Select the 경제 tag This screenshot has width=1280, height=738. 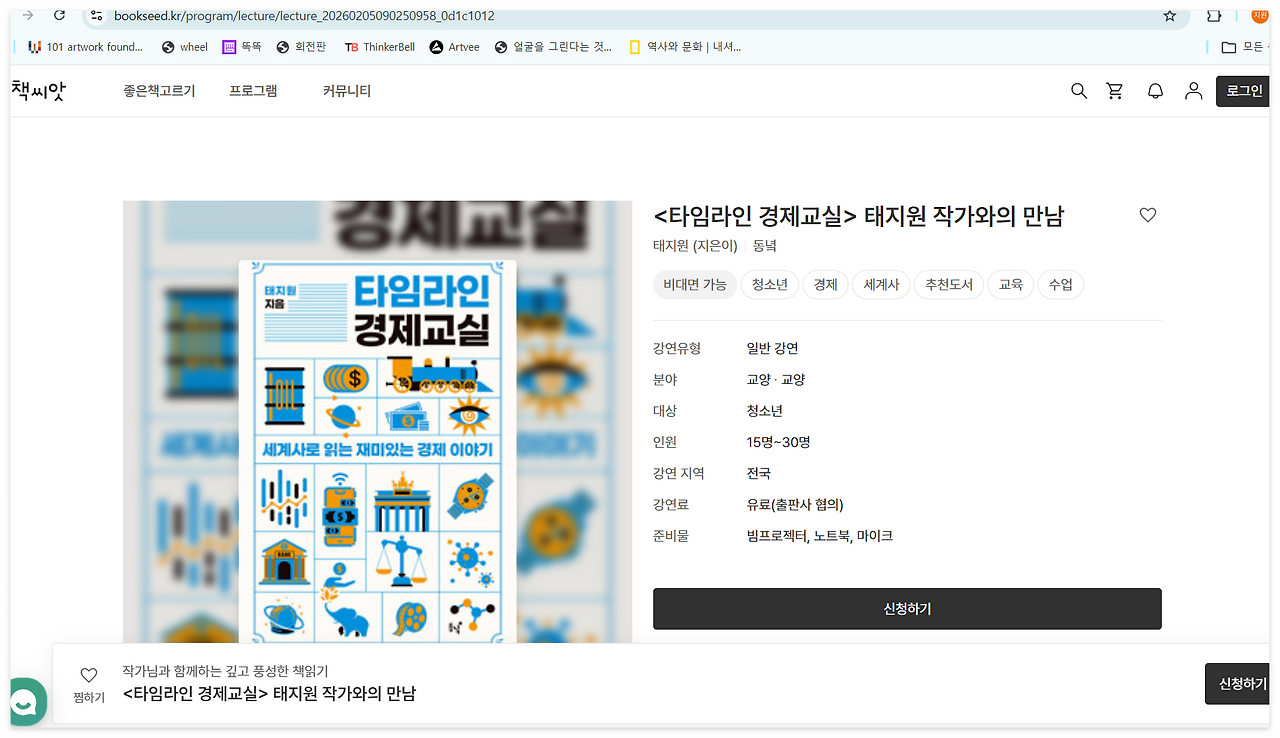point(825,285)
